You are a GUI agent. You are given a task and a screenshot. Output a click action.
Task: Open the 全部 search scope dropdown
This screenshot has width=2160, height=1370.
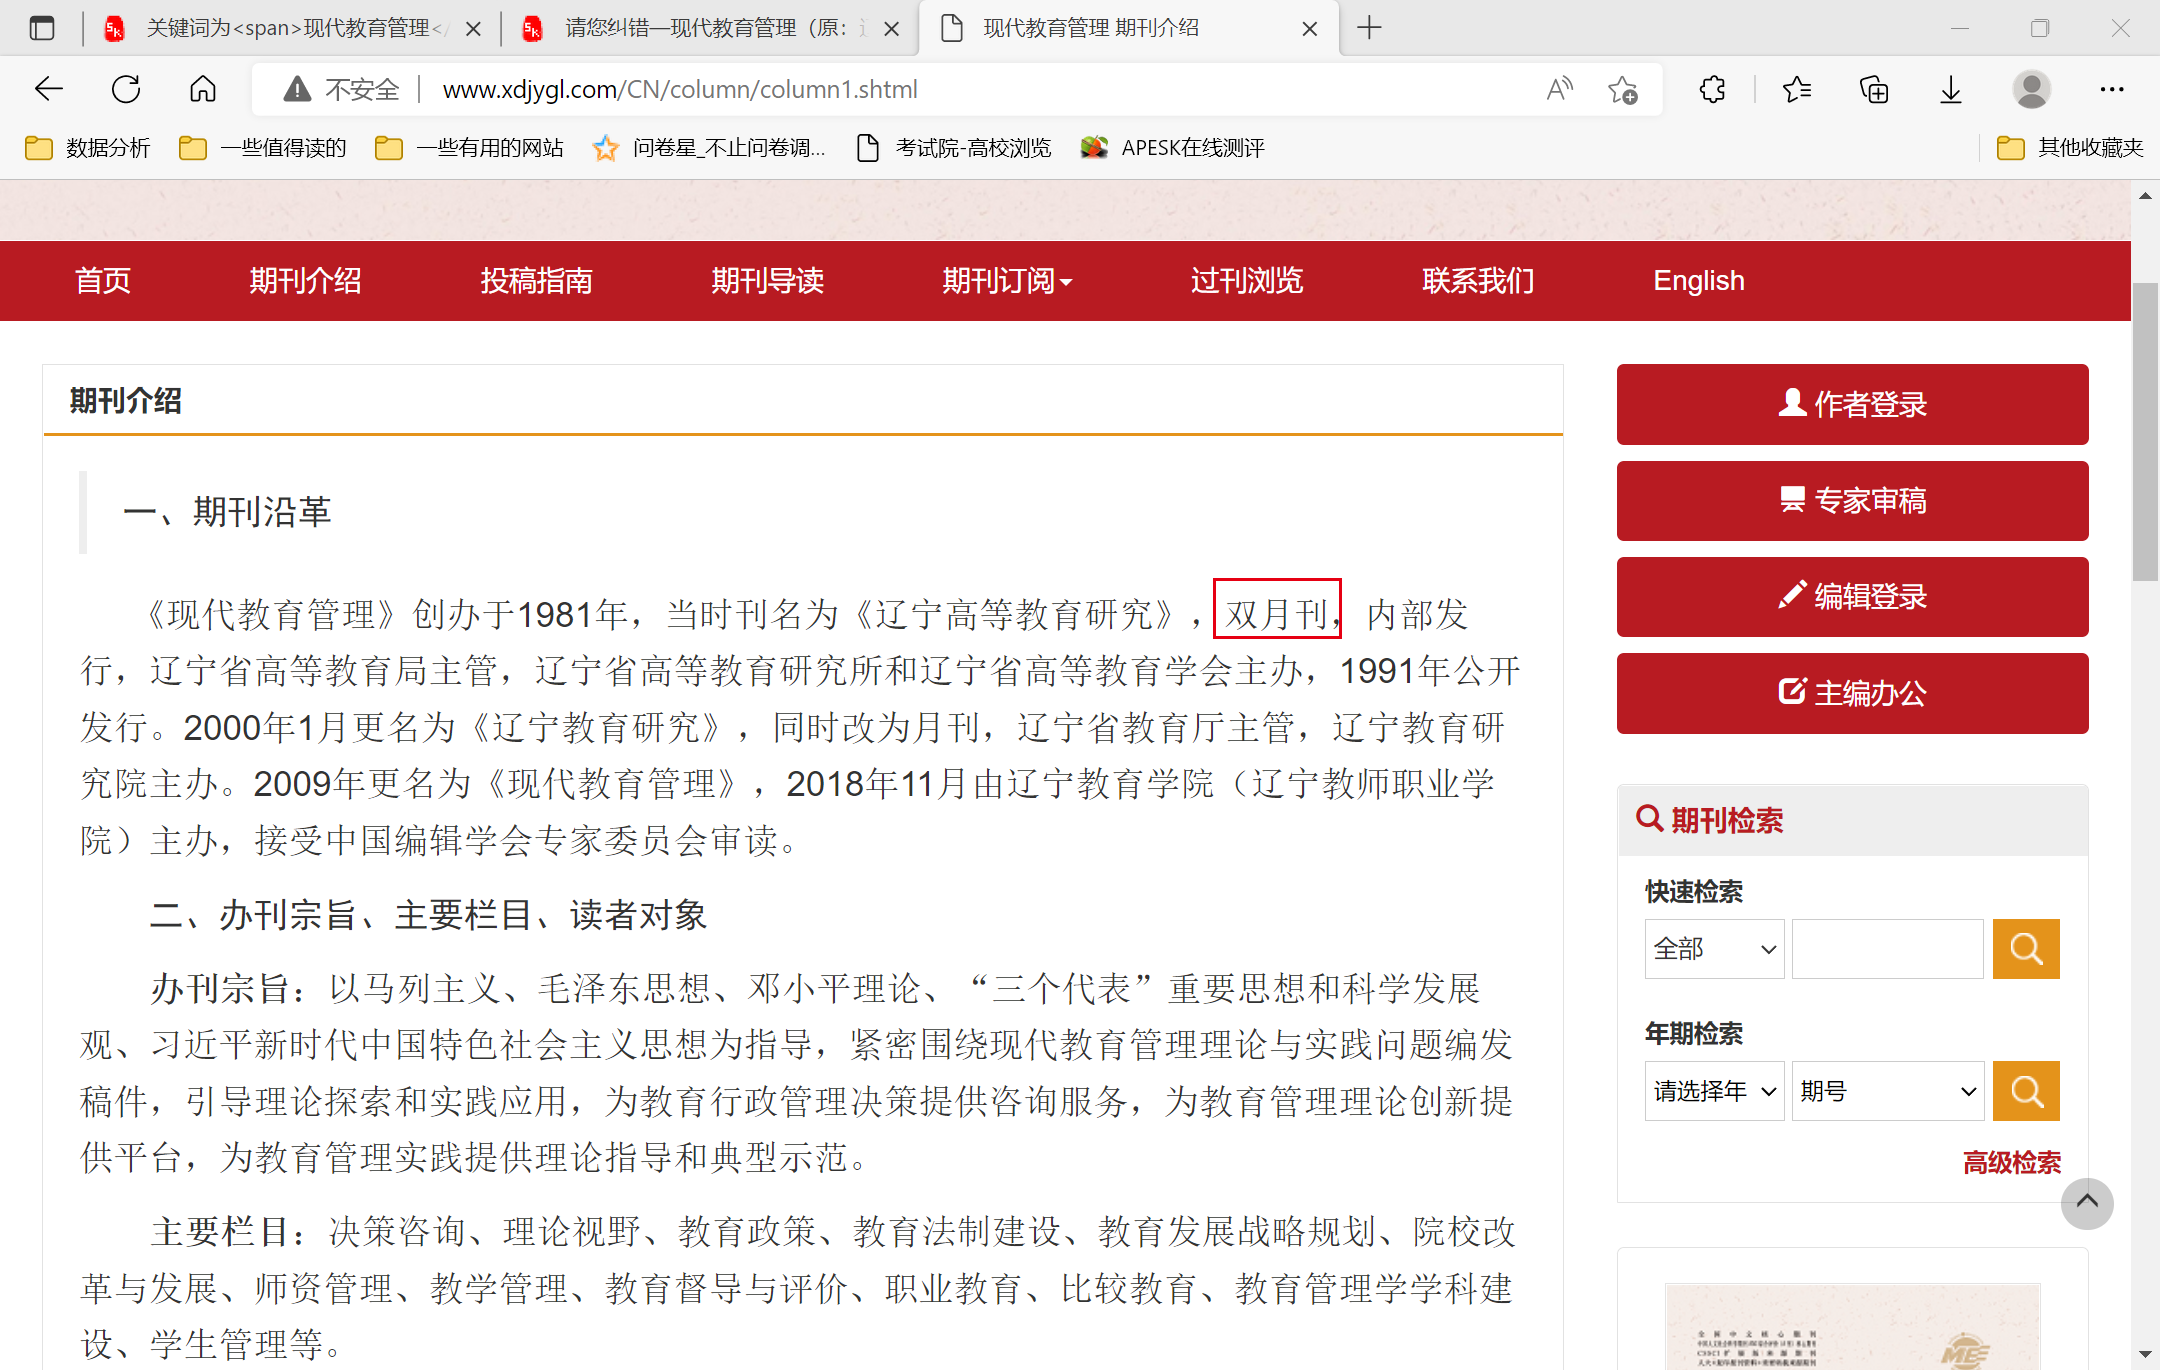[1714, 948]
